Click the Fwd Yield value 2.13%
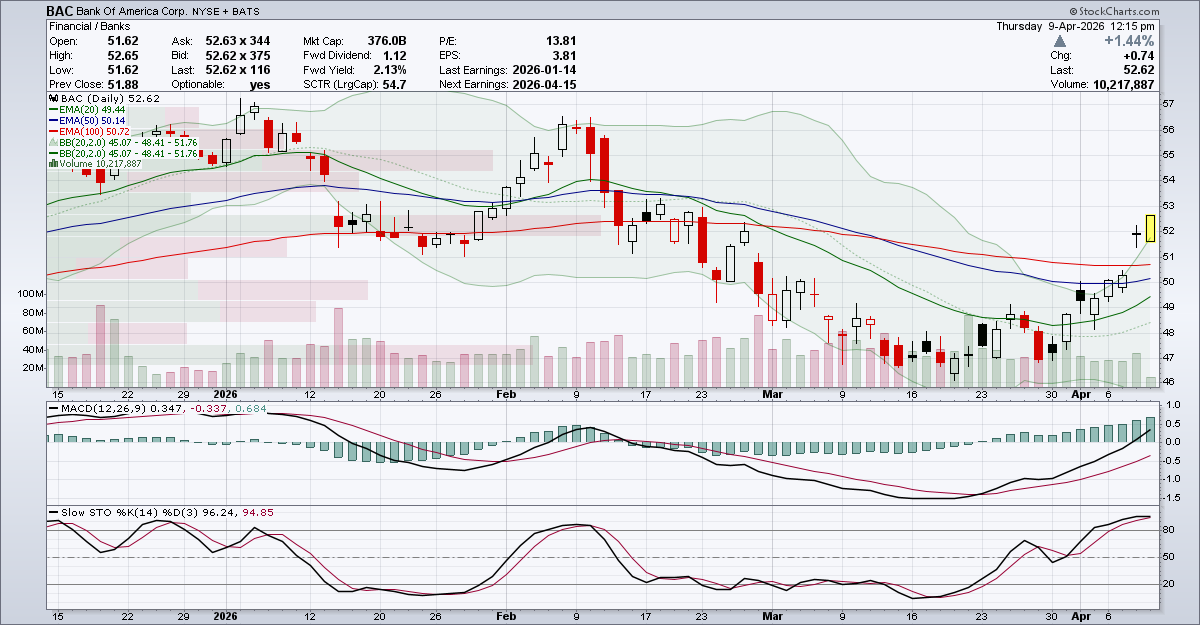Image resolution: width=1200 pixels, height=625 pixels. [x=390, y=70]
